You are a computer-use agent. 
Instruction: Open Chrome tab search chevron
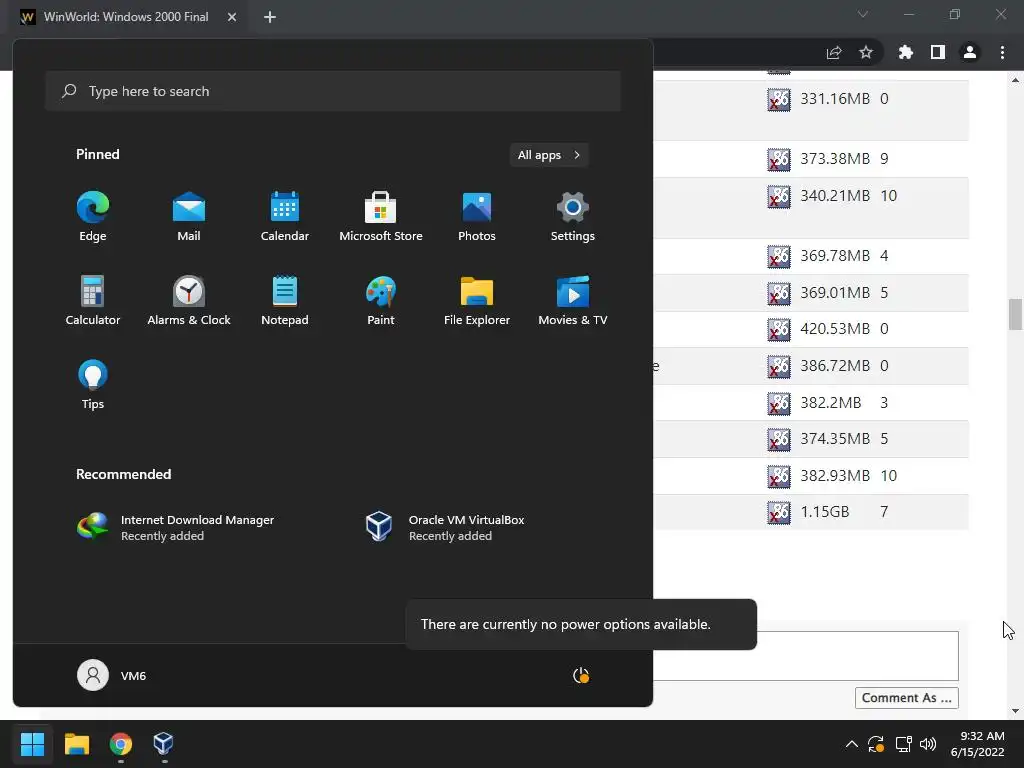pos(863,14)
